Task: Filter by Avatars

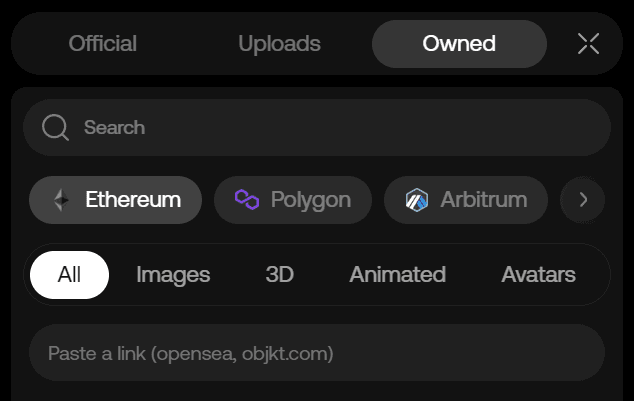Action: pos(538,275)
